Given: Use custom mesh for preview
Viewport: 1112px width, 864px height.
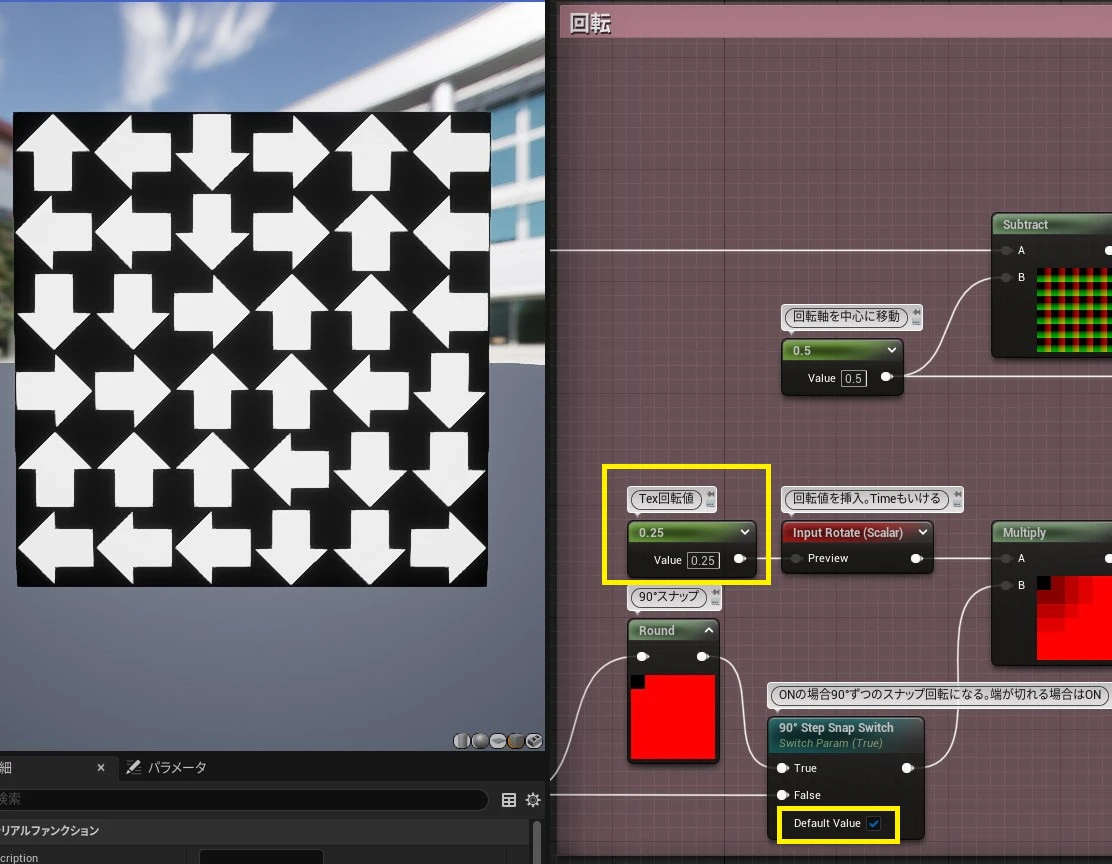Looking at the screenshot, I should [534, 741].
